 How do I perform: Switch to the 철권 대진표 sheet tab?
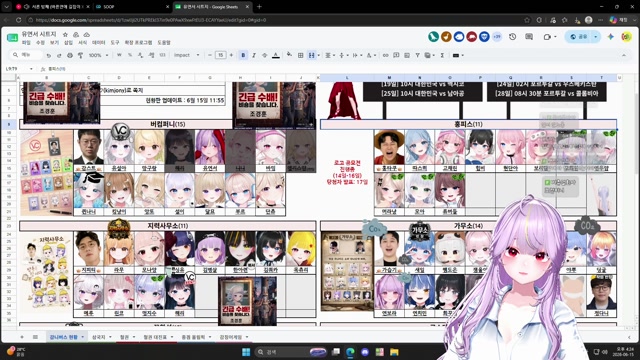(x=158, y=337)
